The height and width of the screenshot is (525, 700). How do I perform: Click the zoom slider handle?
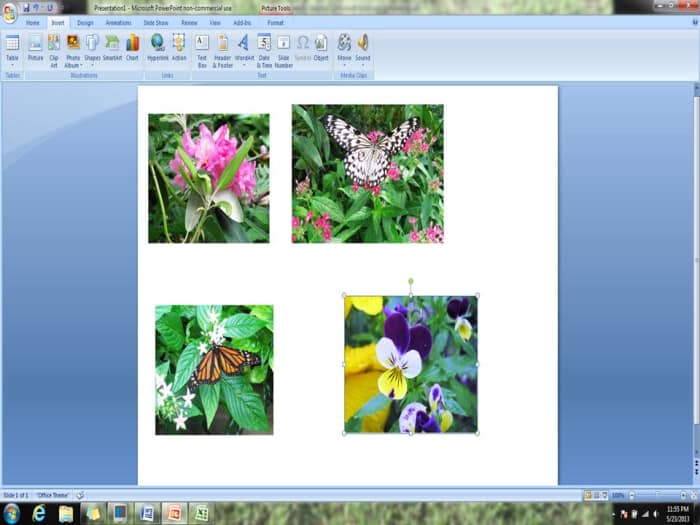658,495
